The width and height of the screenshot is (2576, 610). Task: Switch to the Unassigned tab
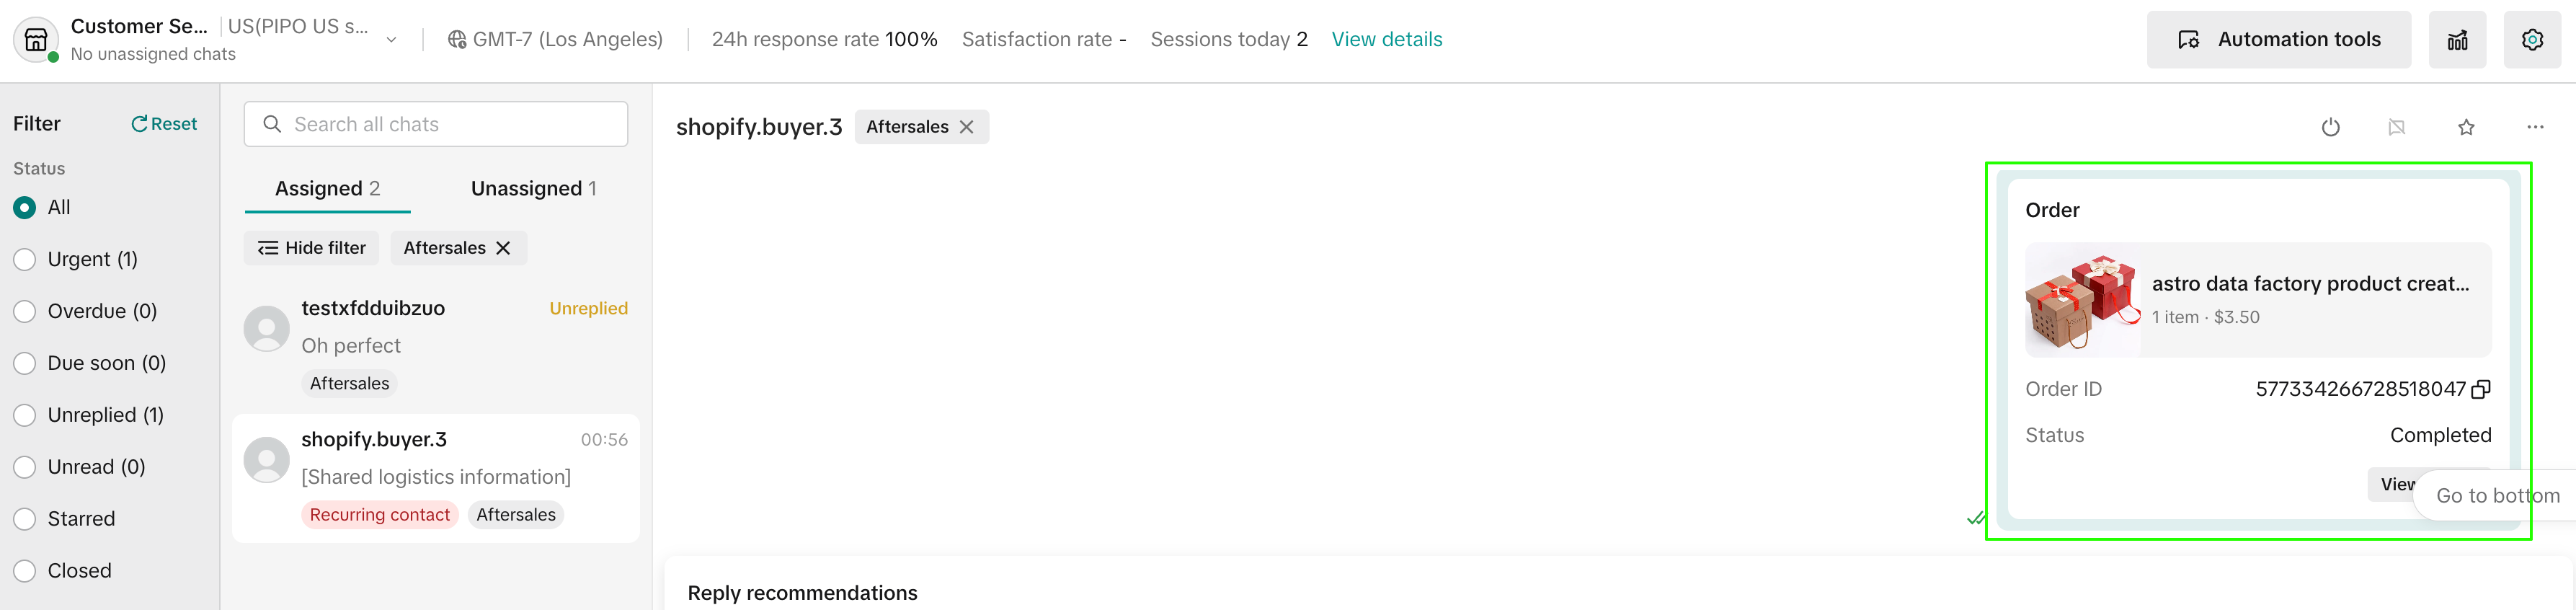click(x=533, y=189)
